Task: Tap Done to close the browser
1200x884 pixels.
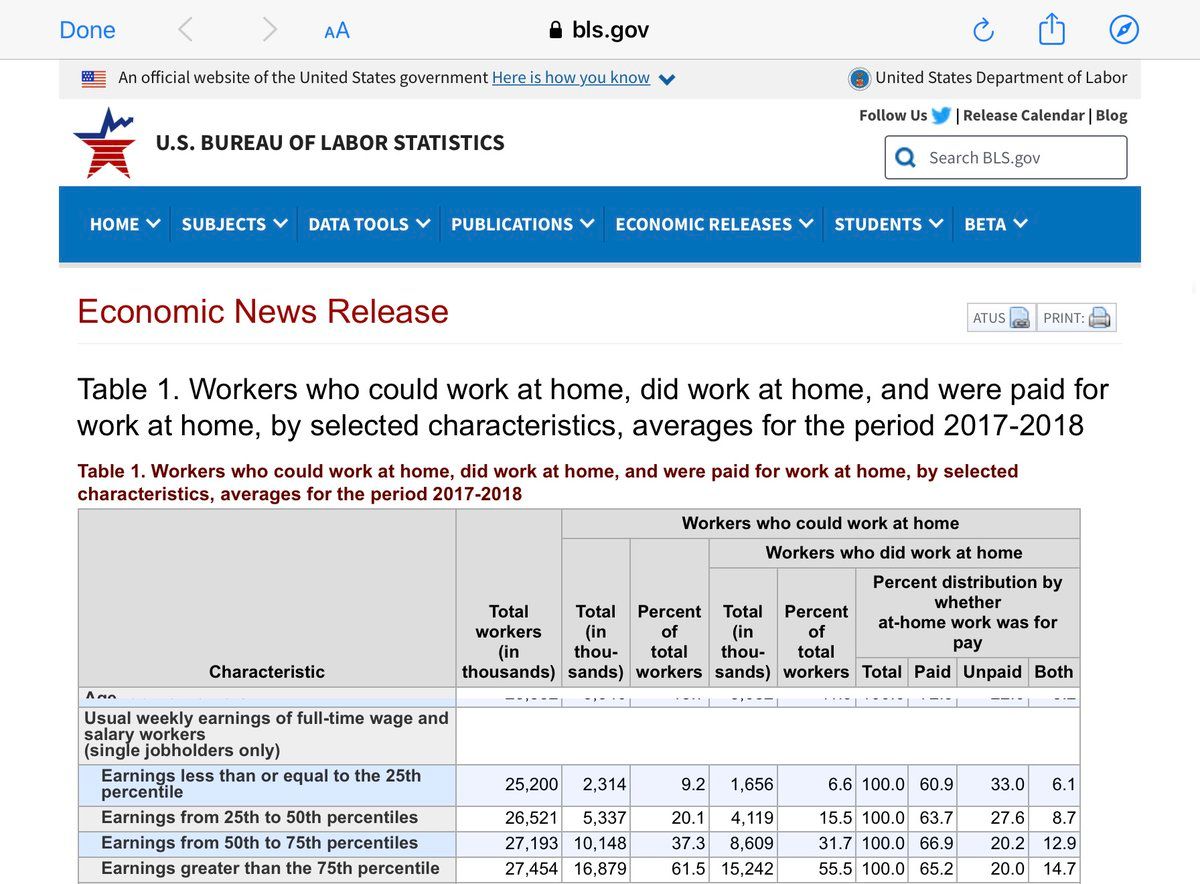Action: click(87, 30)
